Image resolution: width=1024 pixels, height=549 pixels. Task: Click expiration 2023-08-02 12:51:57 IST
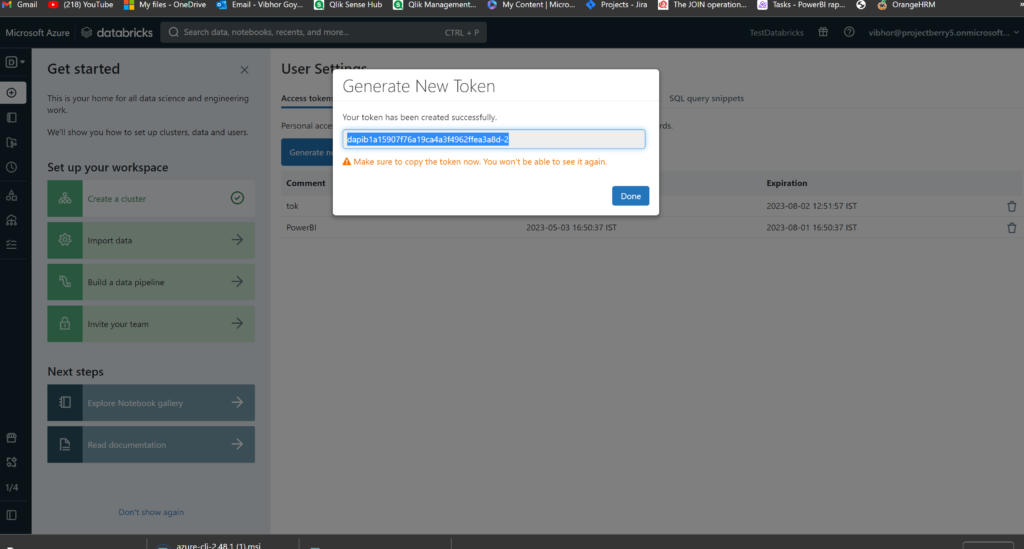[x=811, y=206]
